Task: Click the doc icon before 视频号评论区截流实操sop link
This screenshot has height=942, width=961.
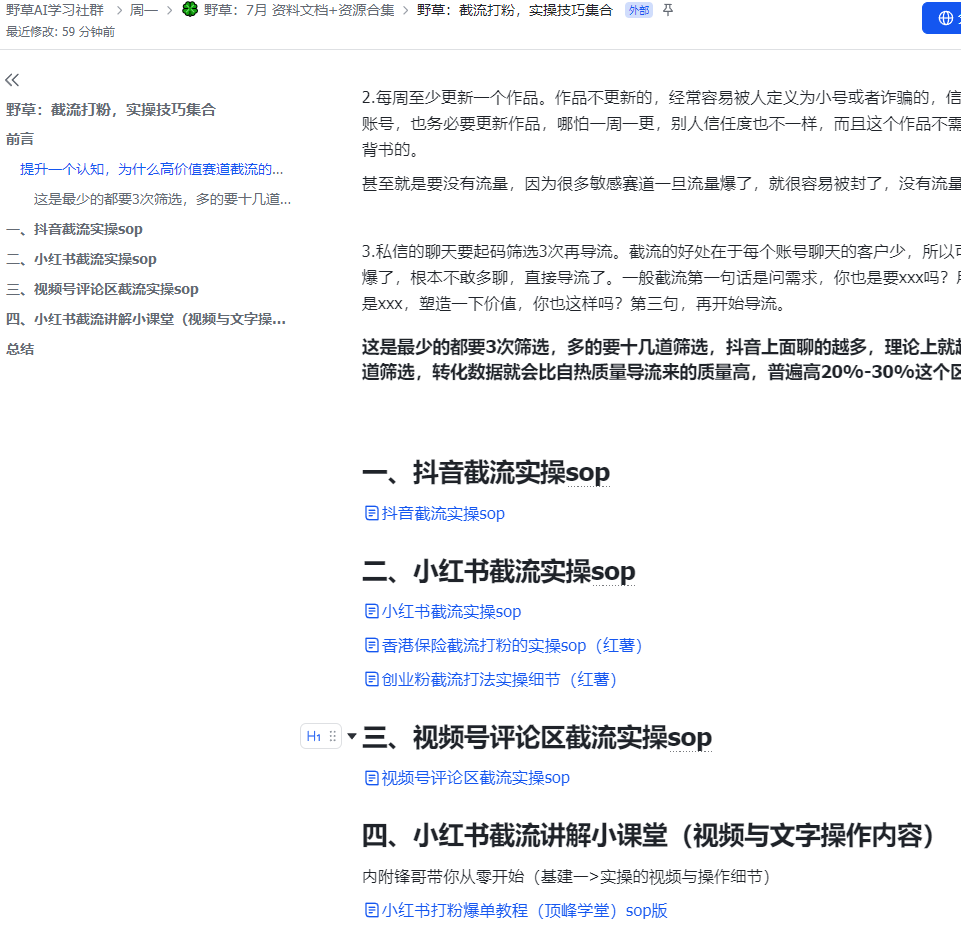Action: (371, 778)
